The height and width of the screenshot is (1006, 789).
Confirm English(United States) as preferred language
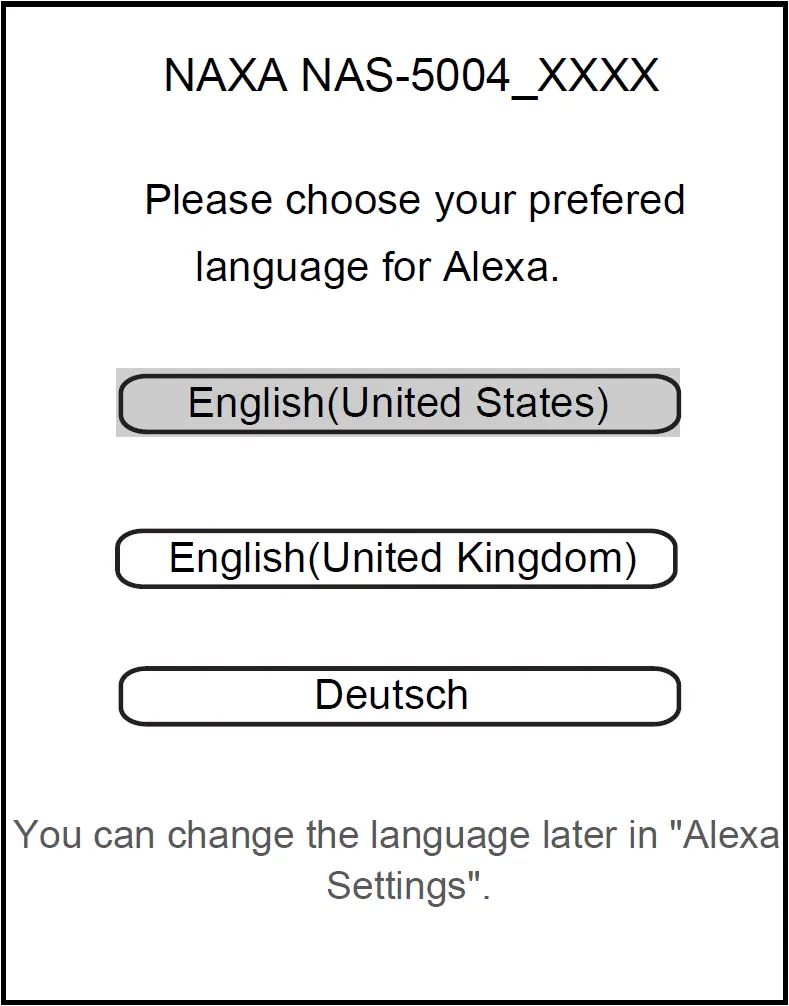click(x=399, y=404)
